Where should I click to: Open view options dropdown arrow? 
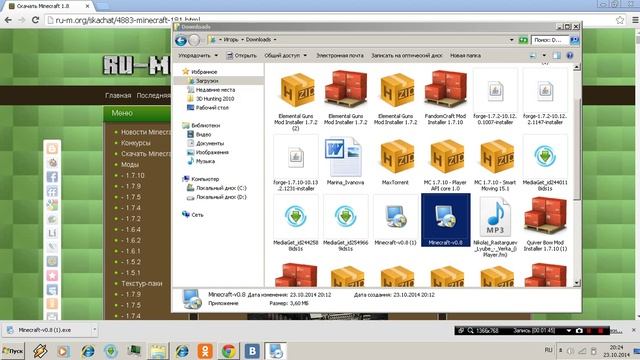(544, 56)
